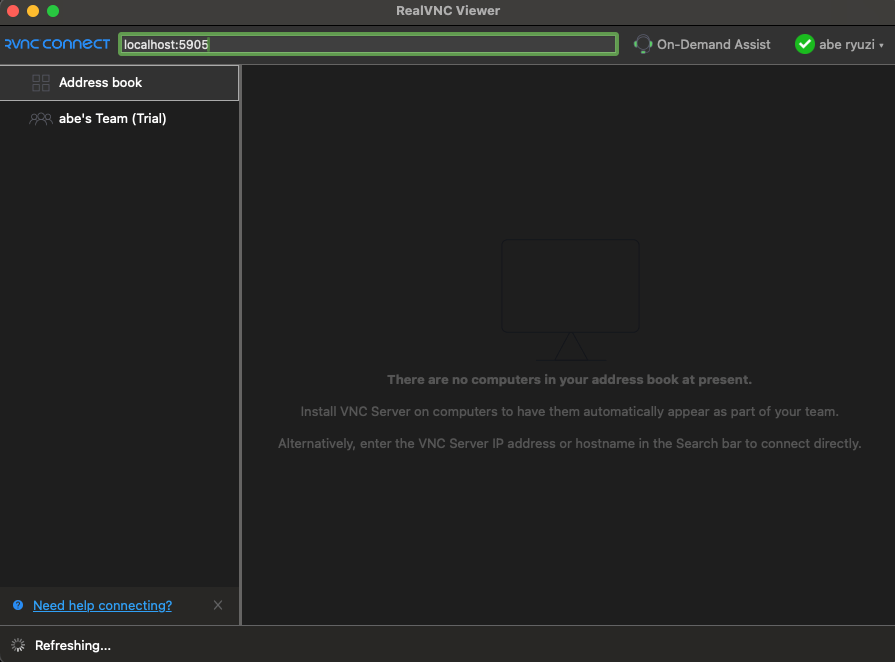The image size is (895, 662).
Task: Click the Refreshing... status text
Action: pos(73,645)
